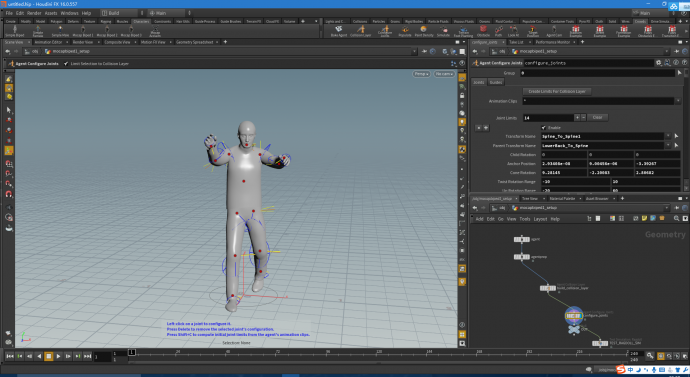Switch to the Geometry Spreadsheet tab
Image resolution: width=690 pixels, height=377 pixels.
point(195,42)
